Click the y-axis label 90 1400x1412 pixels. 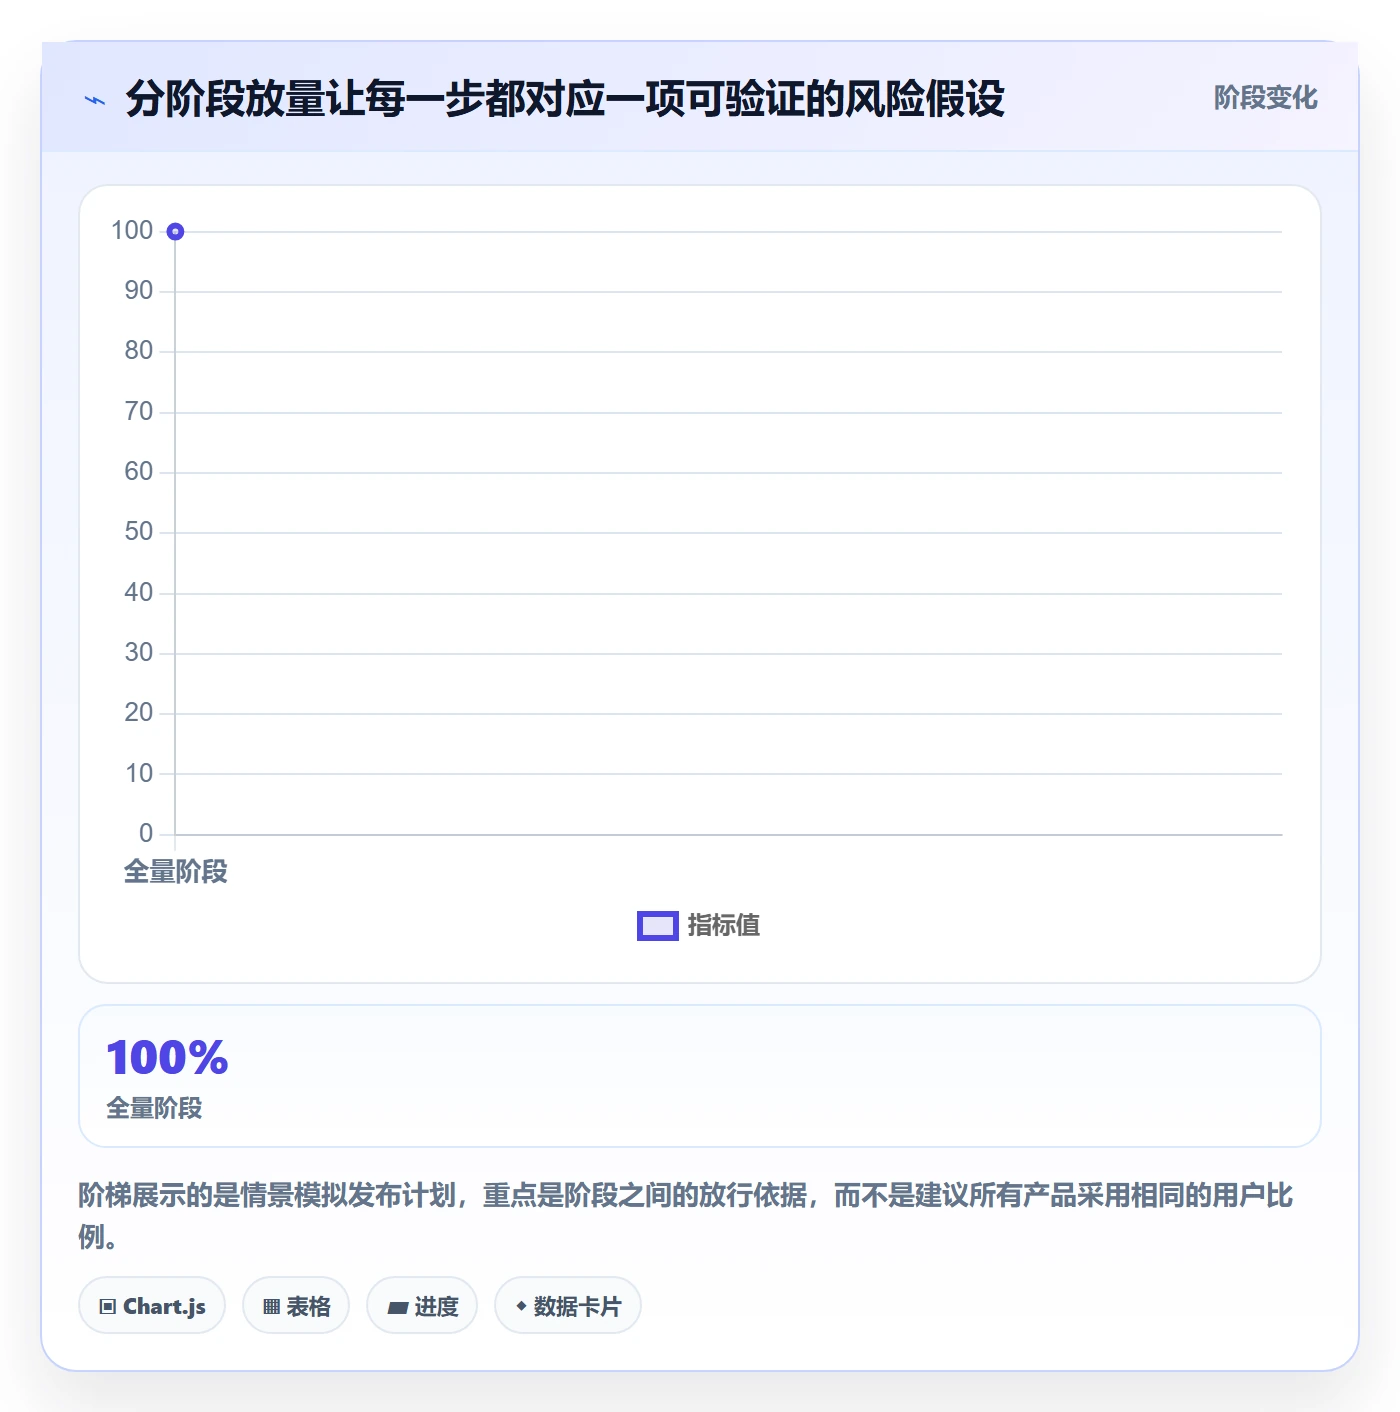[x=139, y=291]
